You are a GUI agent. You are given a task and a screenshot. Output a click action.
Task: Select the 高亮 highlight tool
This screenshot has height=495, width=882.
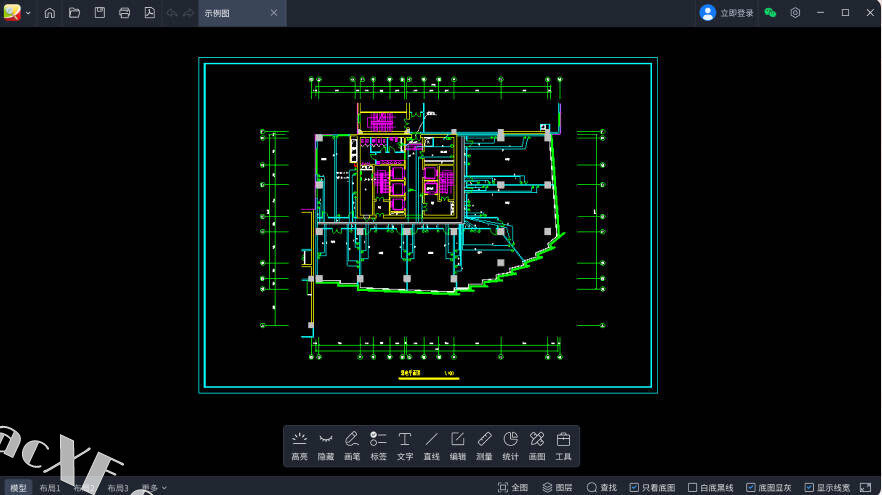(299, 445)
